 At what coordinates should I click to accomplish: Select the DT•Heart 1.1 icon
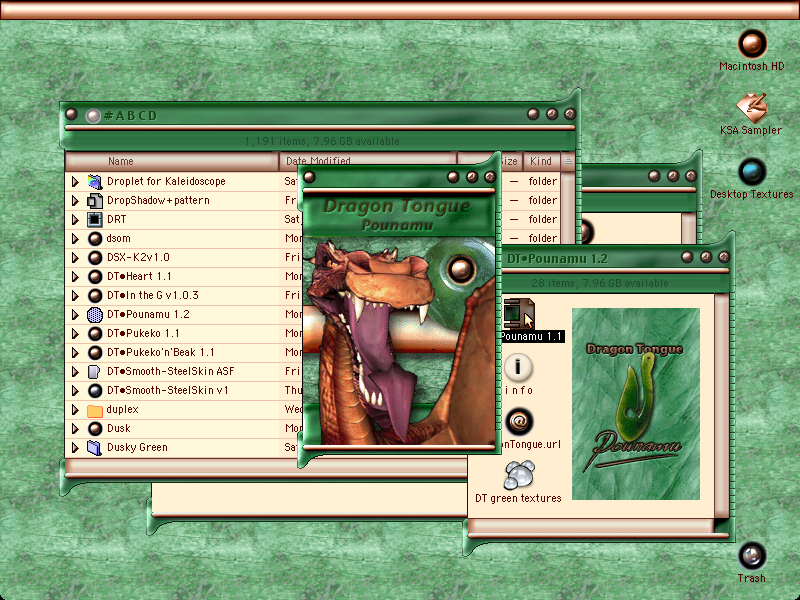pyautogui.click(x=95, y=277)
